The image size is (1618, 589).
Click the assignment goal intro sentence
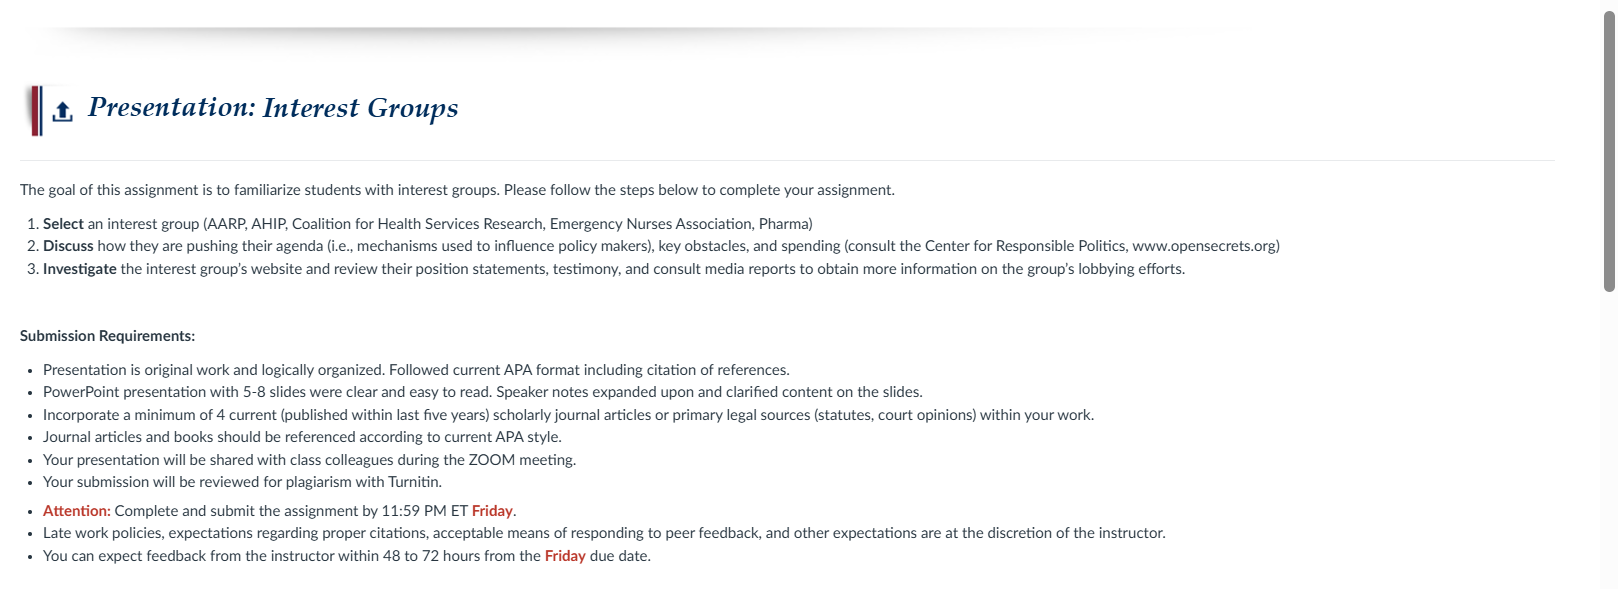tap(457, 190)
